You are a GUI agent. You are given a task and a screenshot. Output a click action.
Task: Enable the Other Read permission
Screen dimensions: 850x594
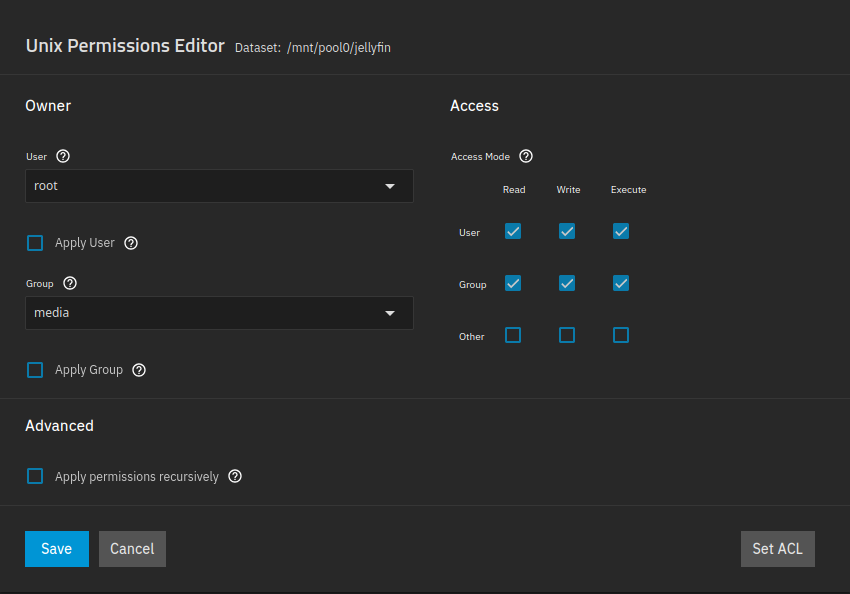coord(513,335)
